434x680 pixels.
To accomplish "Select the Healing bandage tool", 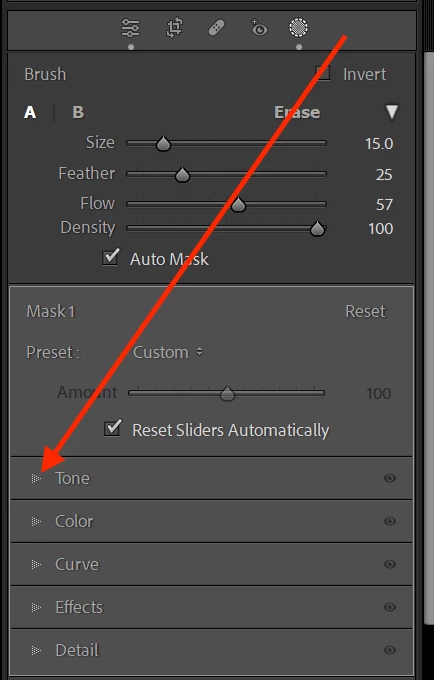I will [216, 28].
